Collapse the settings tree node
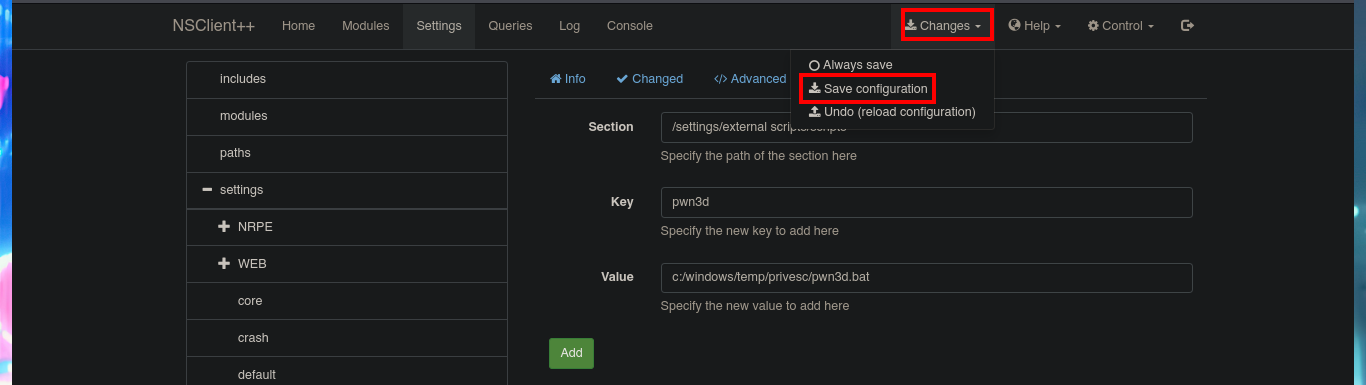The width and height of the screenshot is (1366, 385). click(x=207, y=190)
